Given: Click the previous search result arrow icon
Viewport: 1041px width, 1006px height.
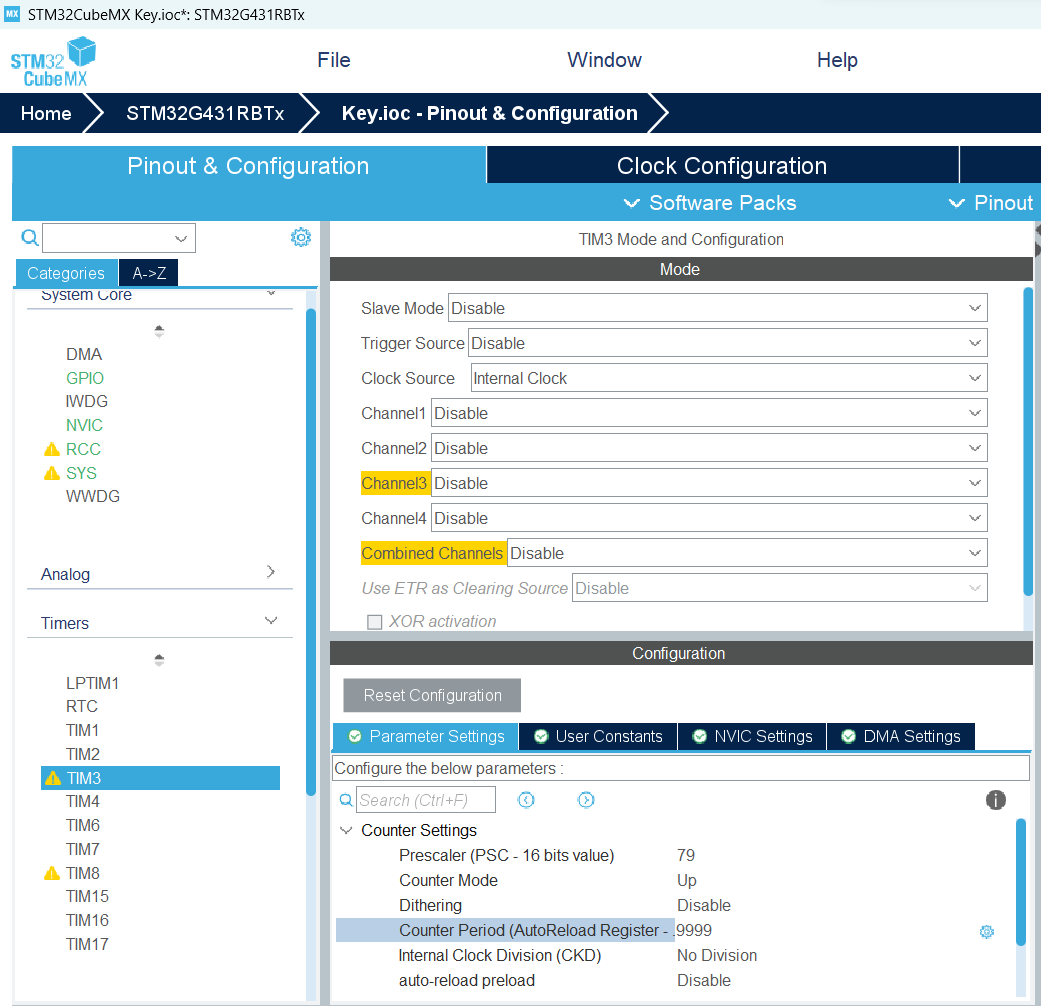Looking at the screenshot, I should (526, 799).
